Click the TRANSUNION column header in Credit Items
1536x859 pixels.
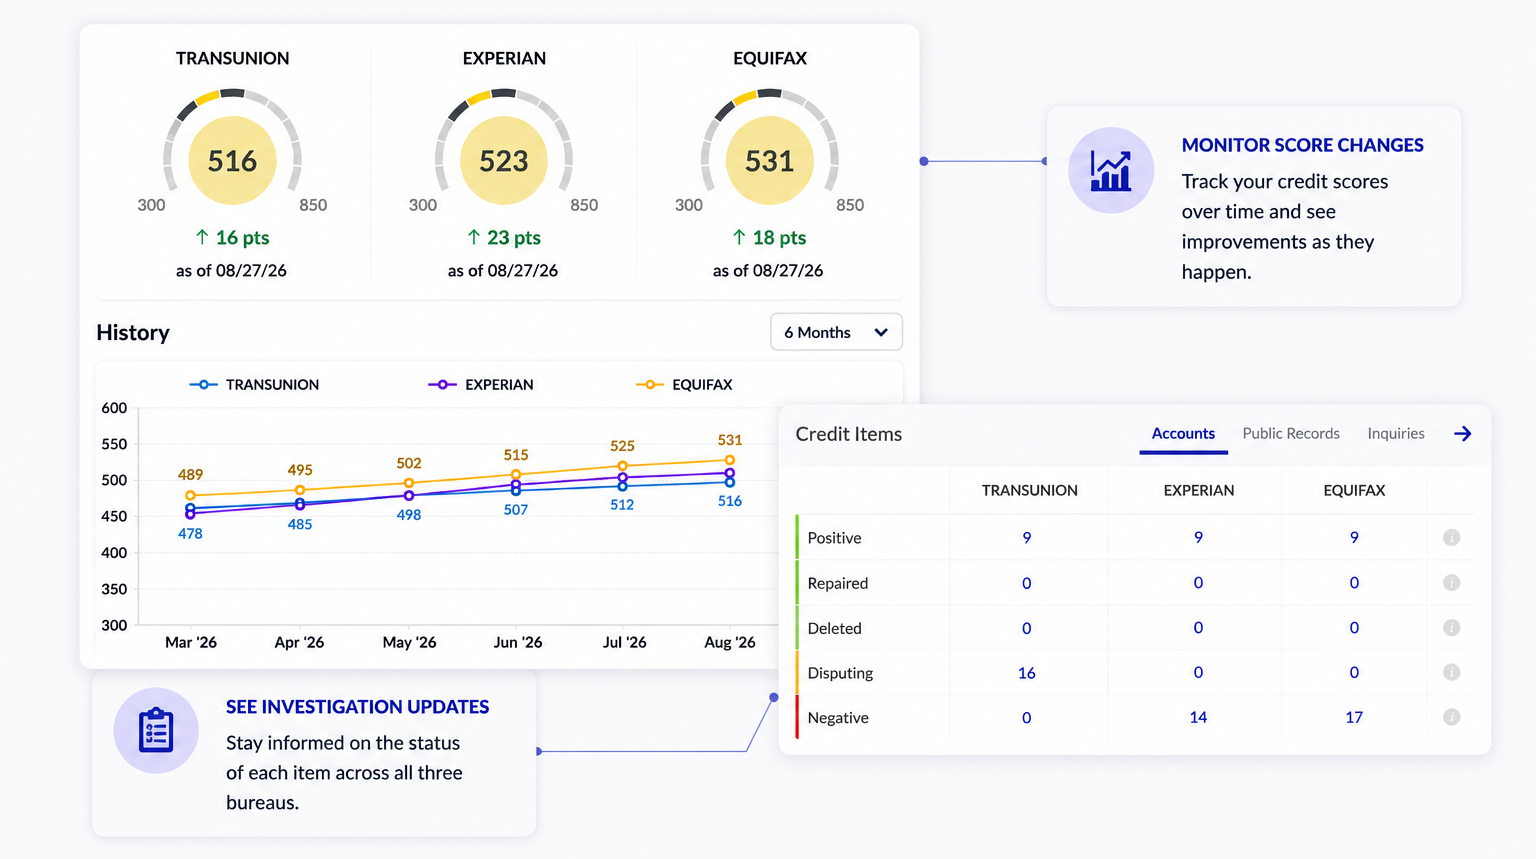[x=1029, y=490]
